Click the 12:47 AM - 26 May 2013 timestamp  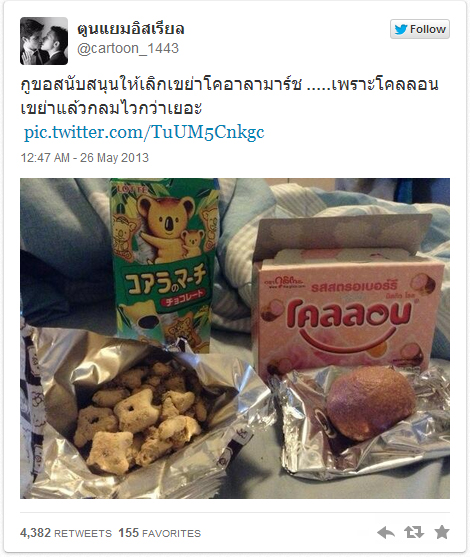point(85,157)
